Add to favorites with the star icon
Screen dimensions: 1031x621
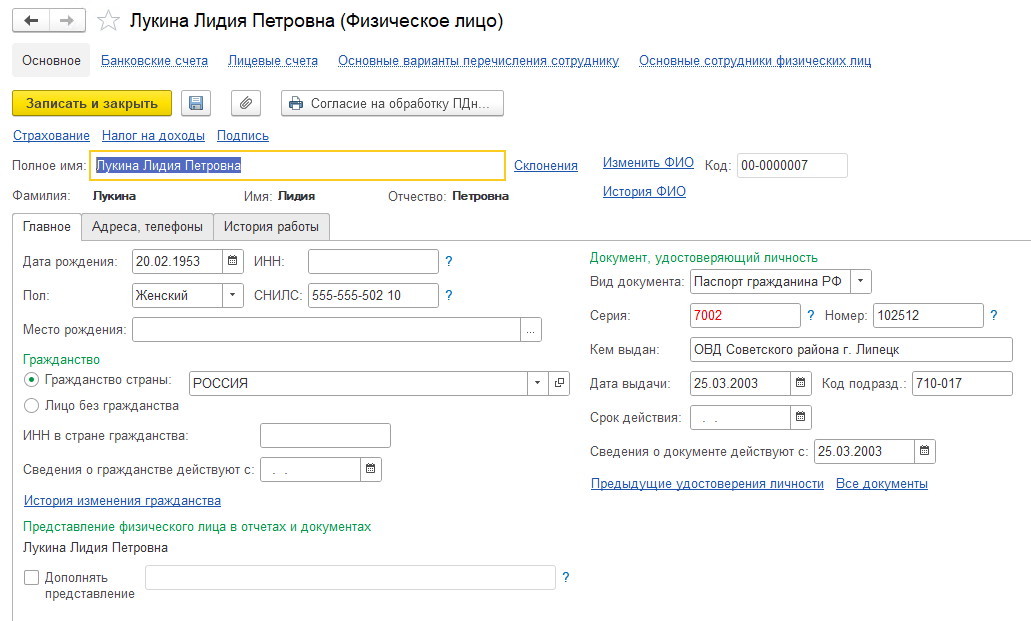108,21
